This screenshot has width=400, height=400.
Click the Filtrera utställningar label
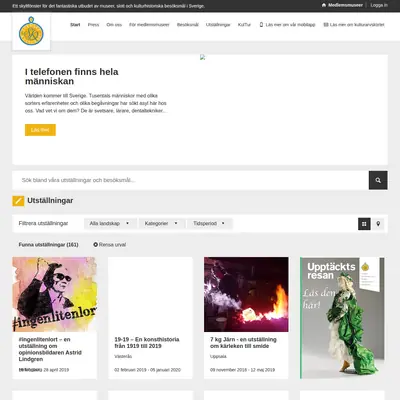click(43, 223)
